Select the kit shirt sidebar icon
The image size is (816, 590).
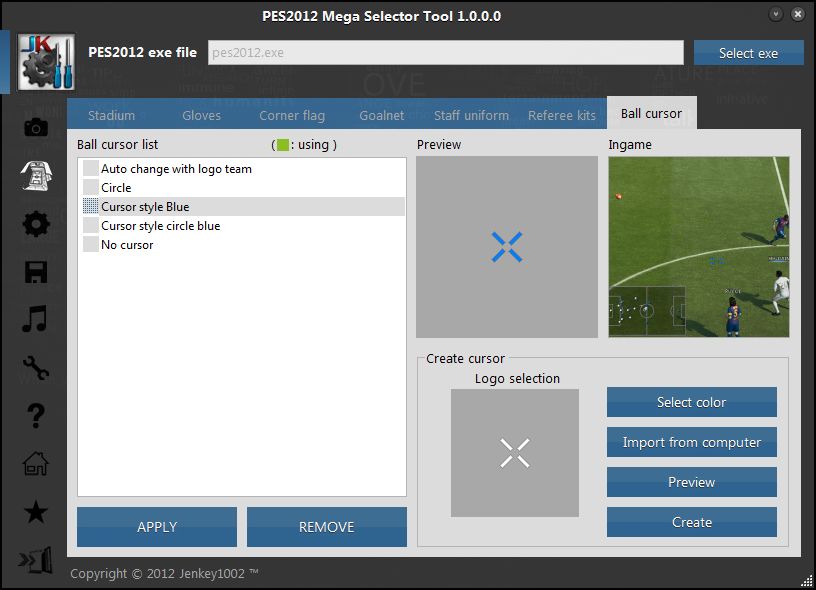(36, 175)
